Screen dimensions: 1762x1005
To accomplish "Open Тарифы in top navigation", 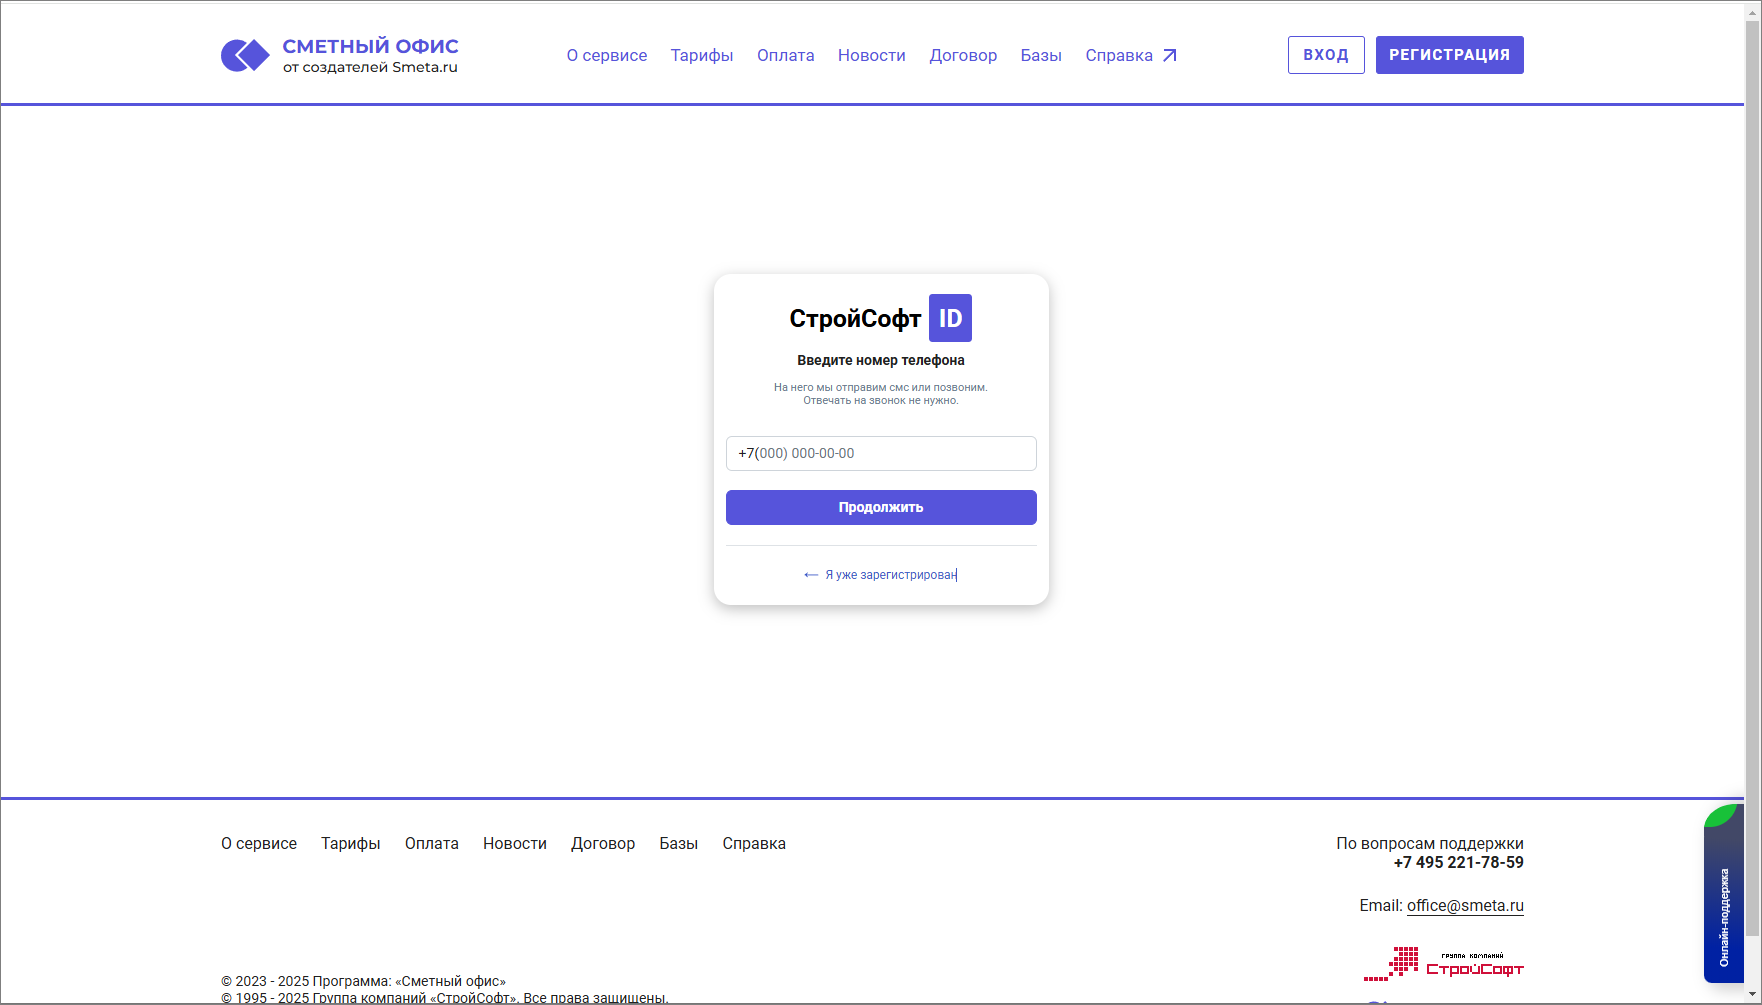I will [x=702, y=56].
